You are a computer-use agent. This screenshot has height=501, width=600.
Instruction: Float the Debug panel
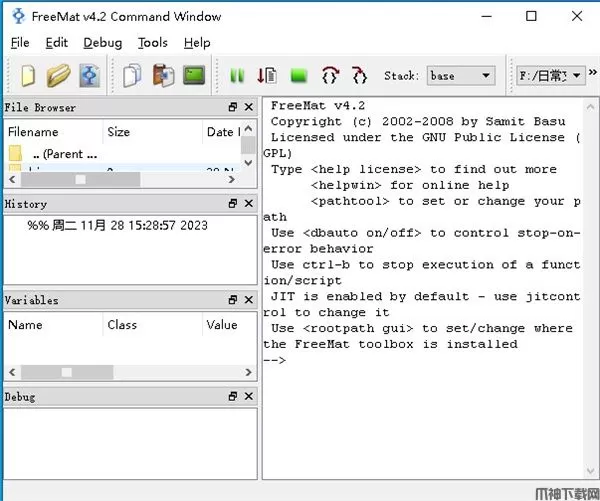pos(233,396)
